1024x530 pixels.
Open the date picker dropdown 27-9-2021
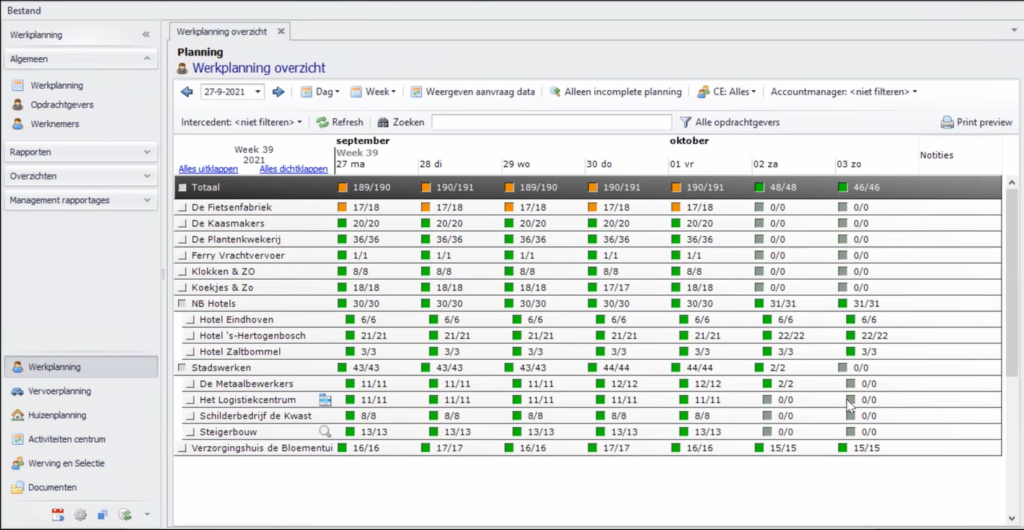[x=259, y=92]
